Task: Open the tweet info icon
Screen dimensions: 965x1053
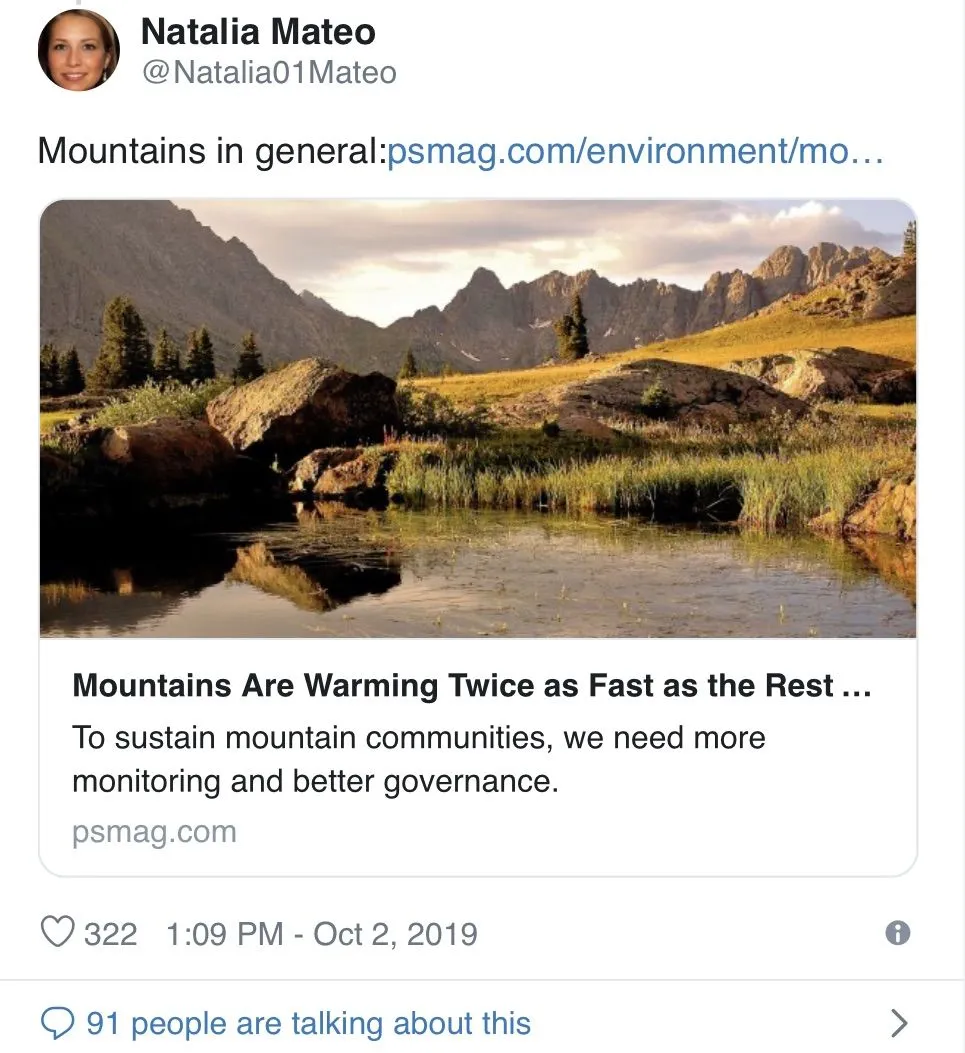Action: [898, 933]
